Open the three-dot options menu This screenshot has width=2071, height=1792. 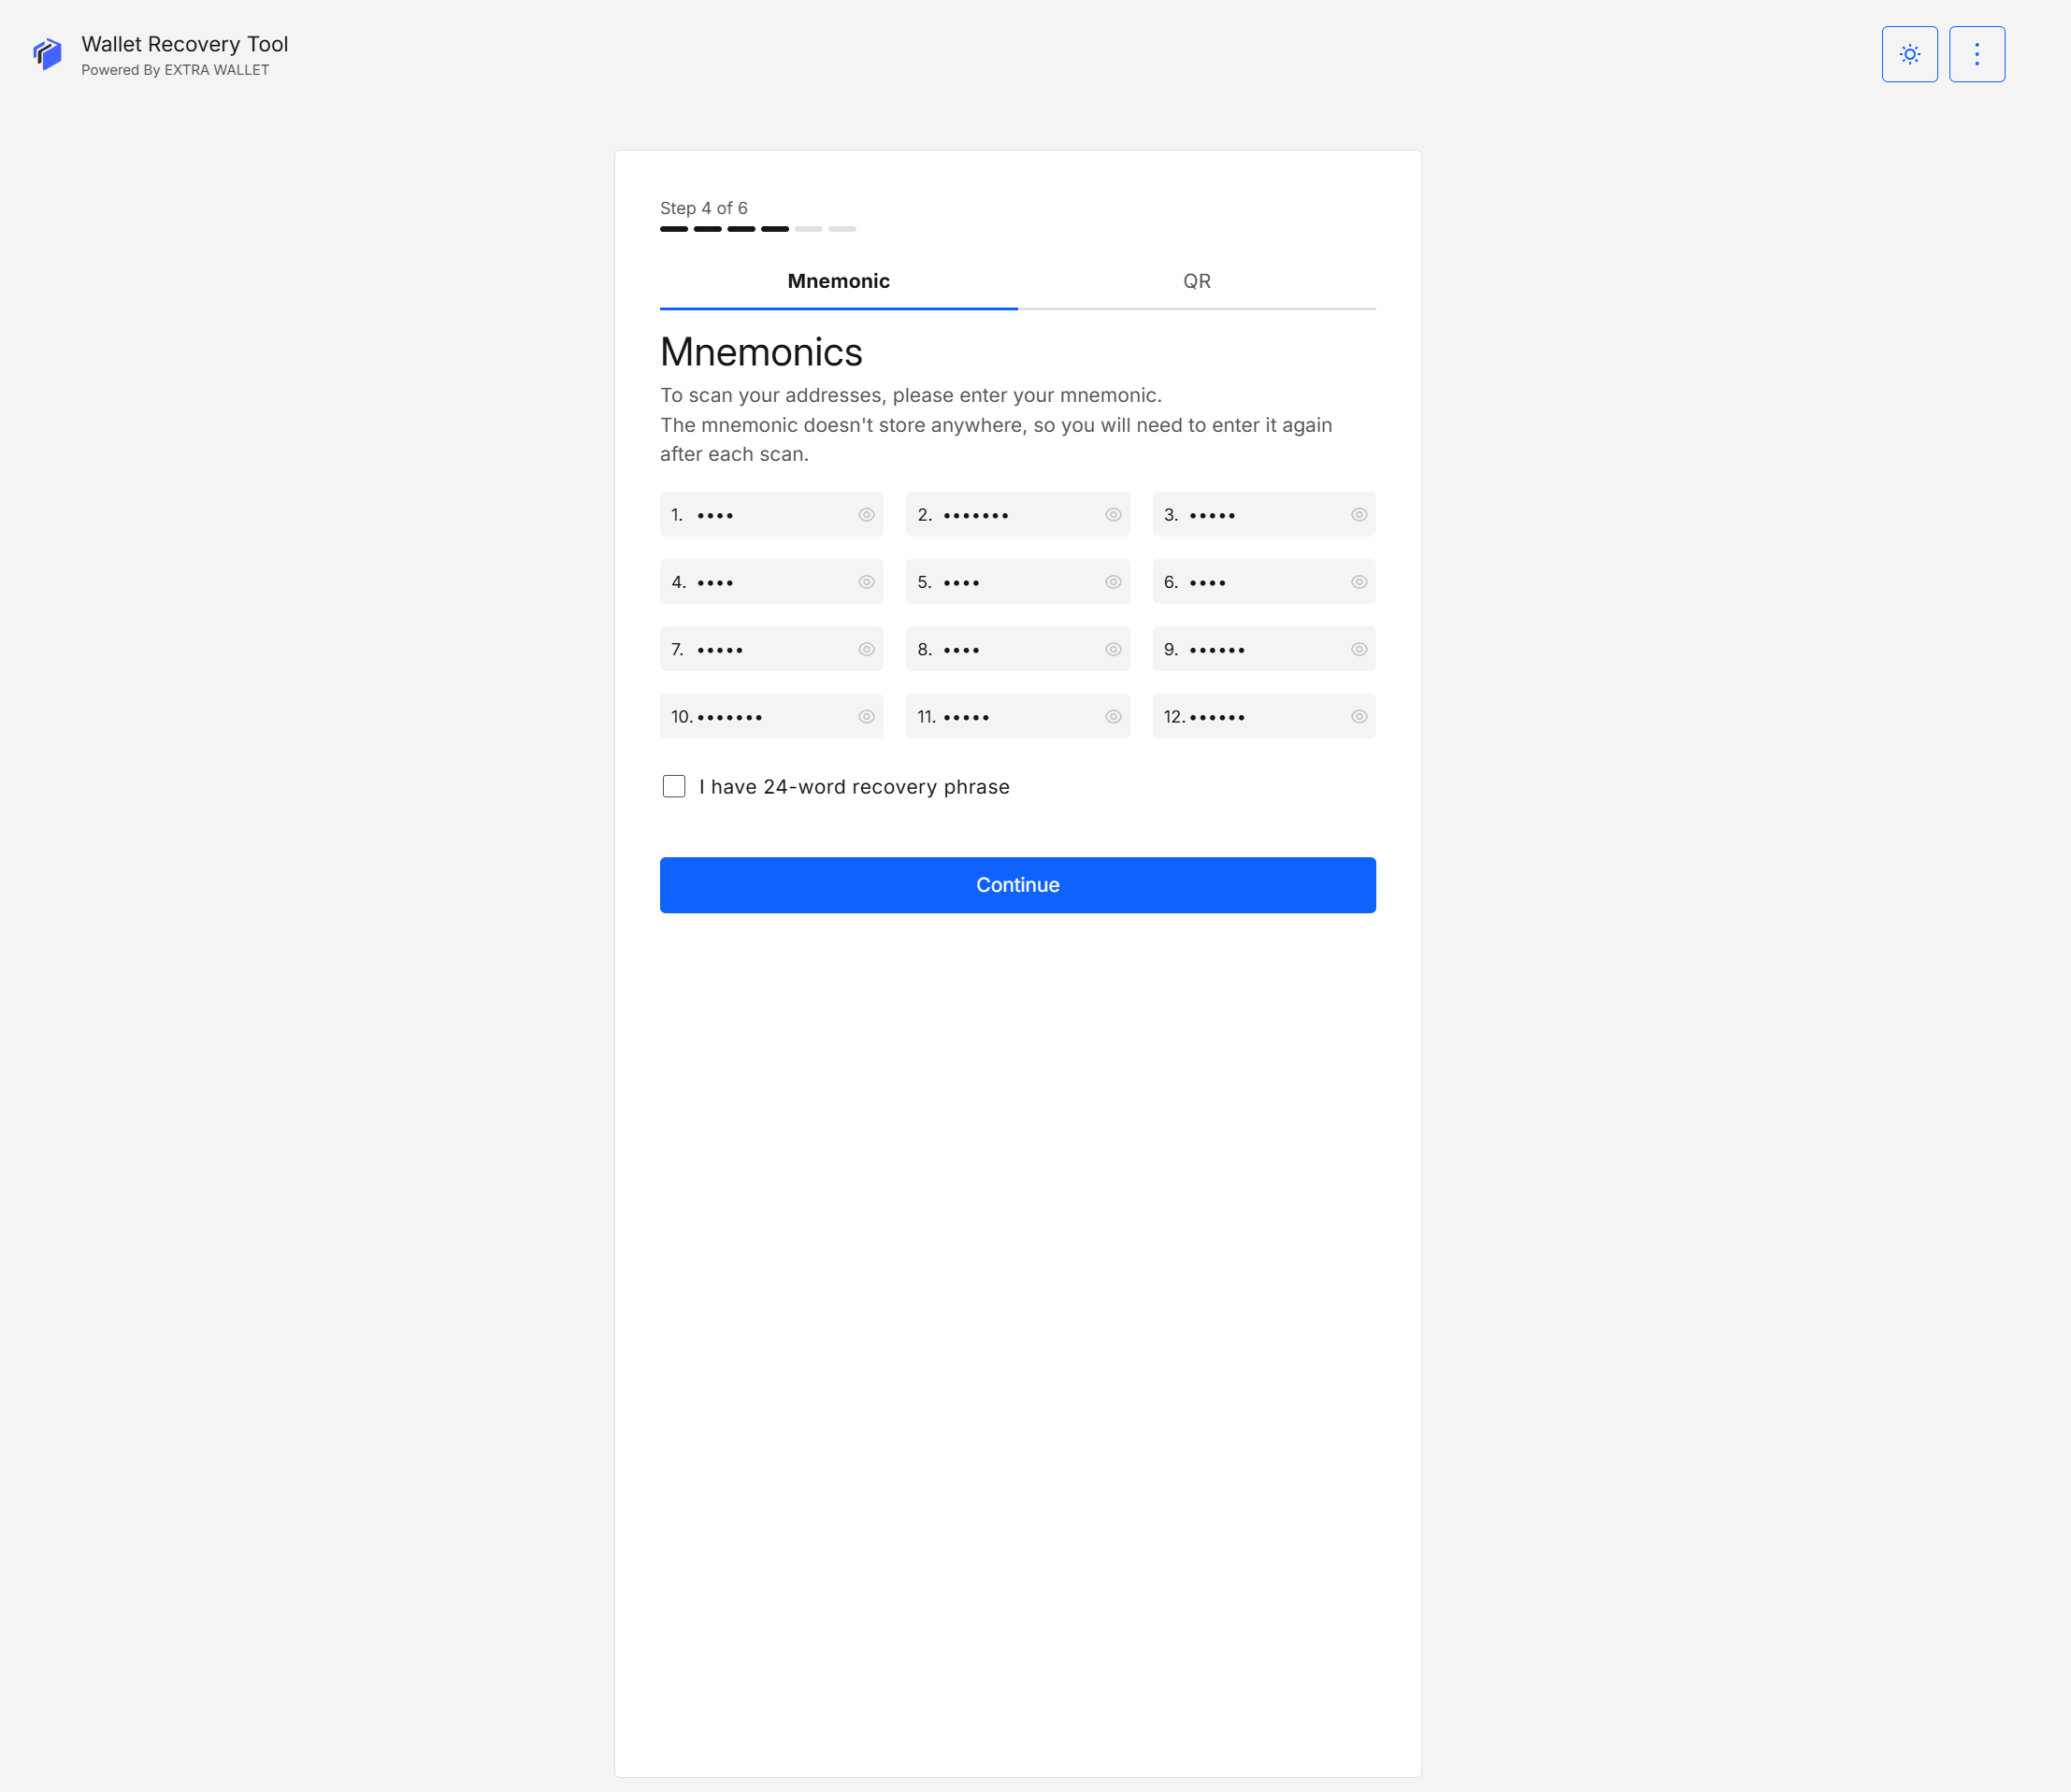(1976, 54)
